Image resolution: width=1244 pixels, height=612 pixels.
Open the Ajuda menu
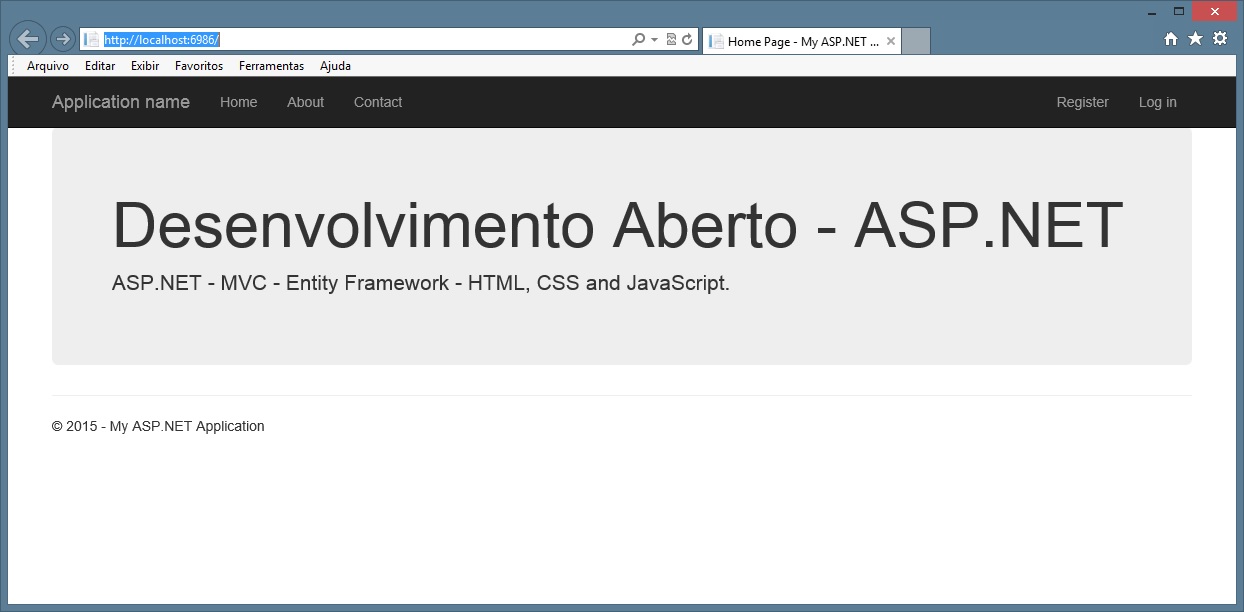335,66
